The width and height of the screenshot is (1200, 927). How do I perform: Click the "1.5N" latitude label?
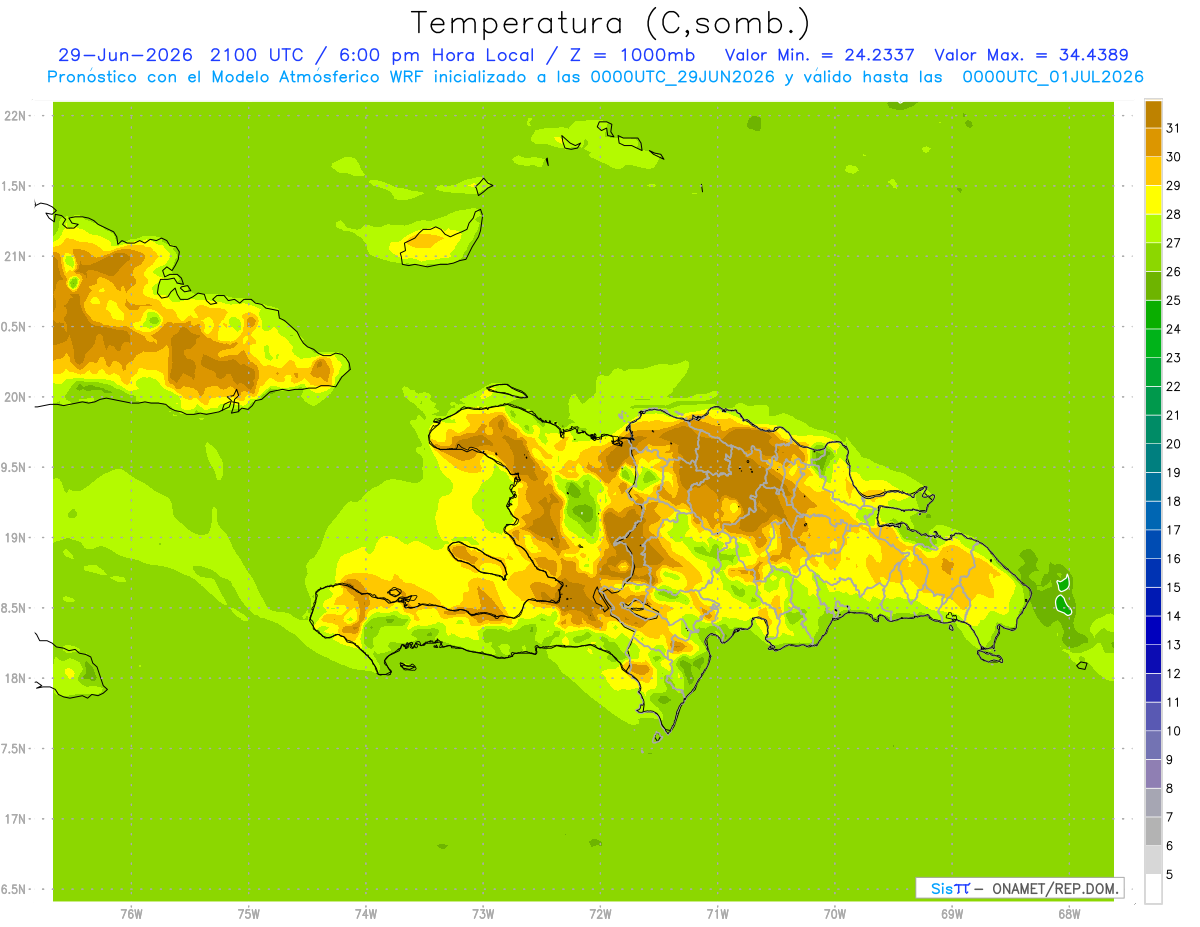pyautogui.click(x=15, y=186)
